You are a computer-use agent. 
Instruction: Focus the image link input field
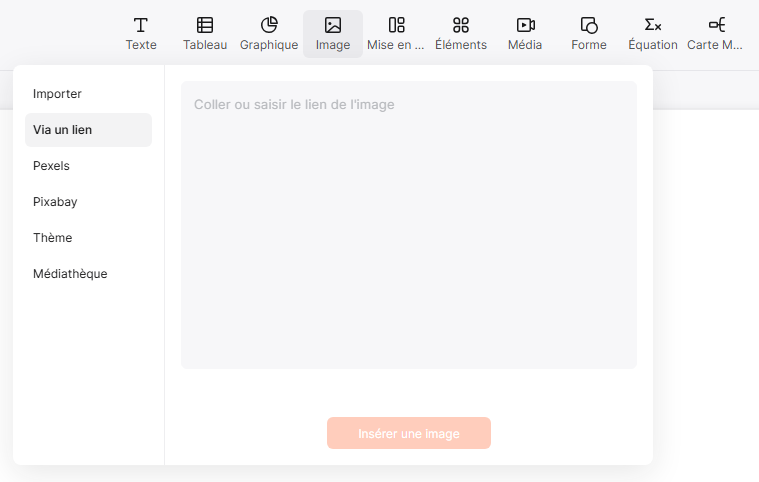[409, 225]
